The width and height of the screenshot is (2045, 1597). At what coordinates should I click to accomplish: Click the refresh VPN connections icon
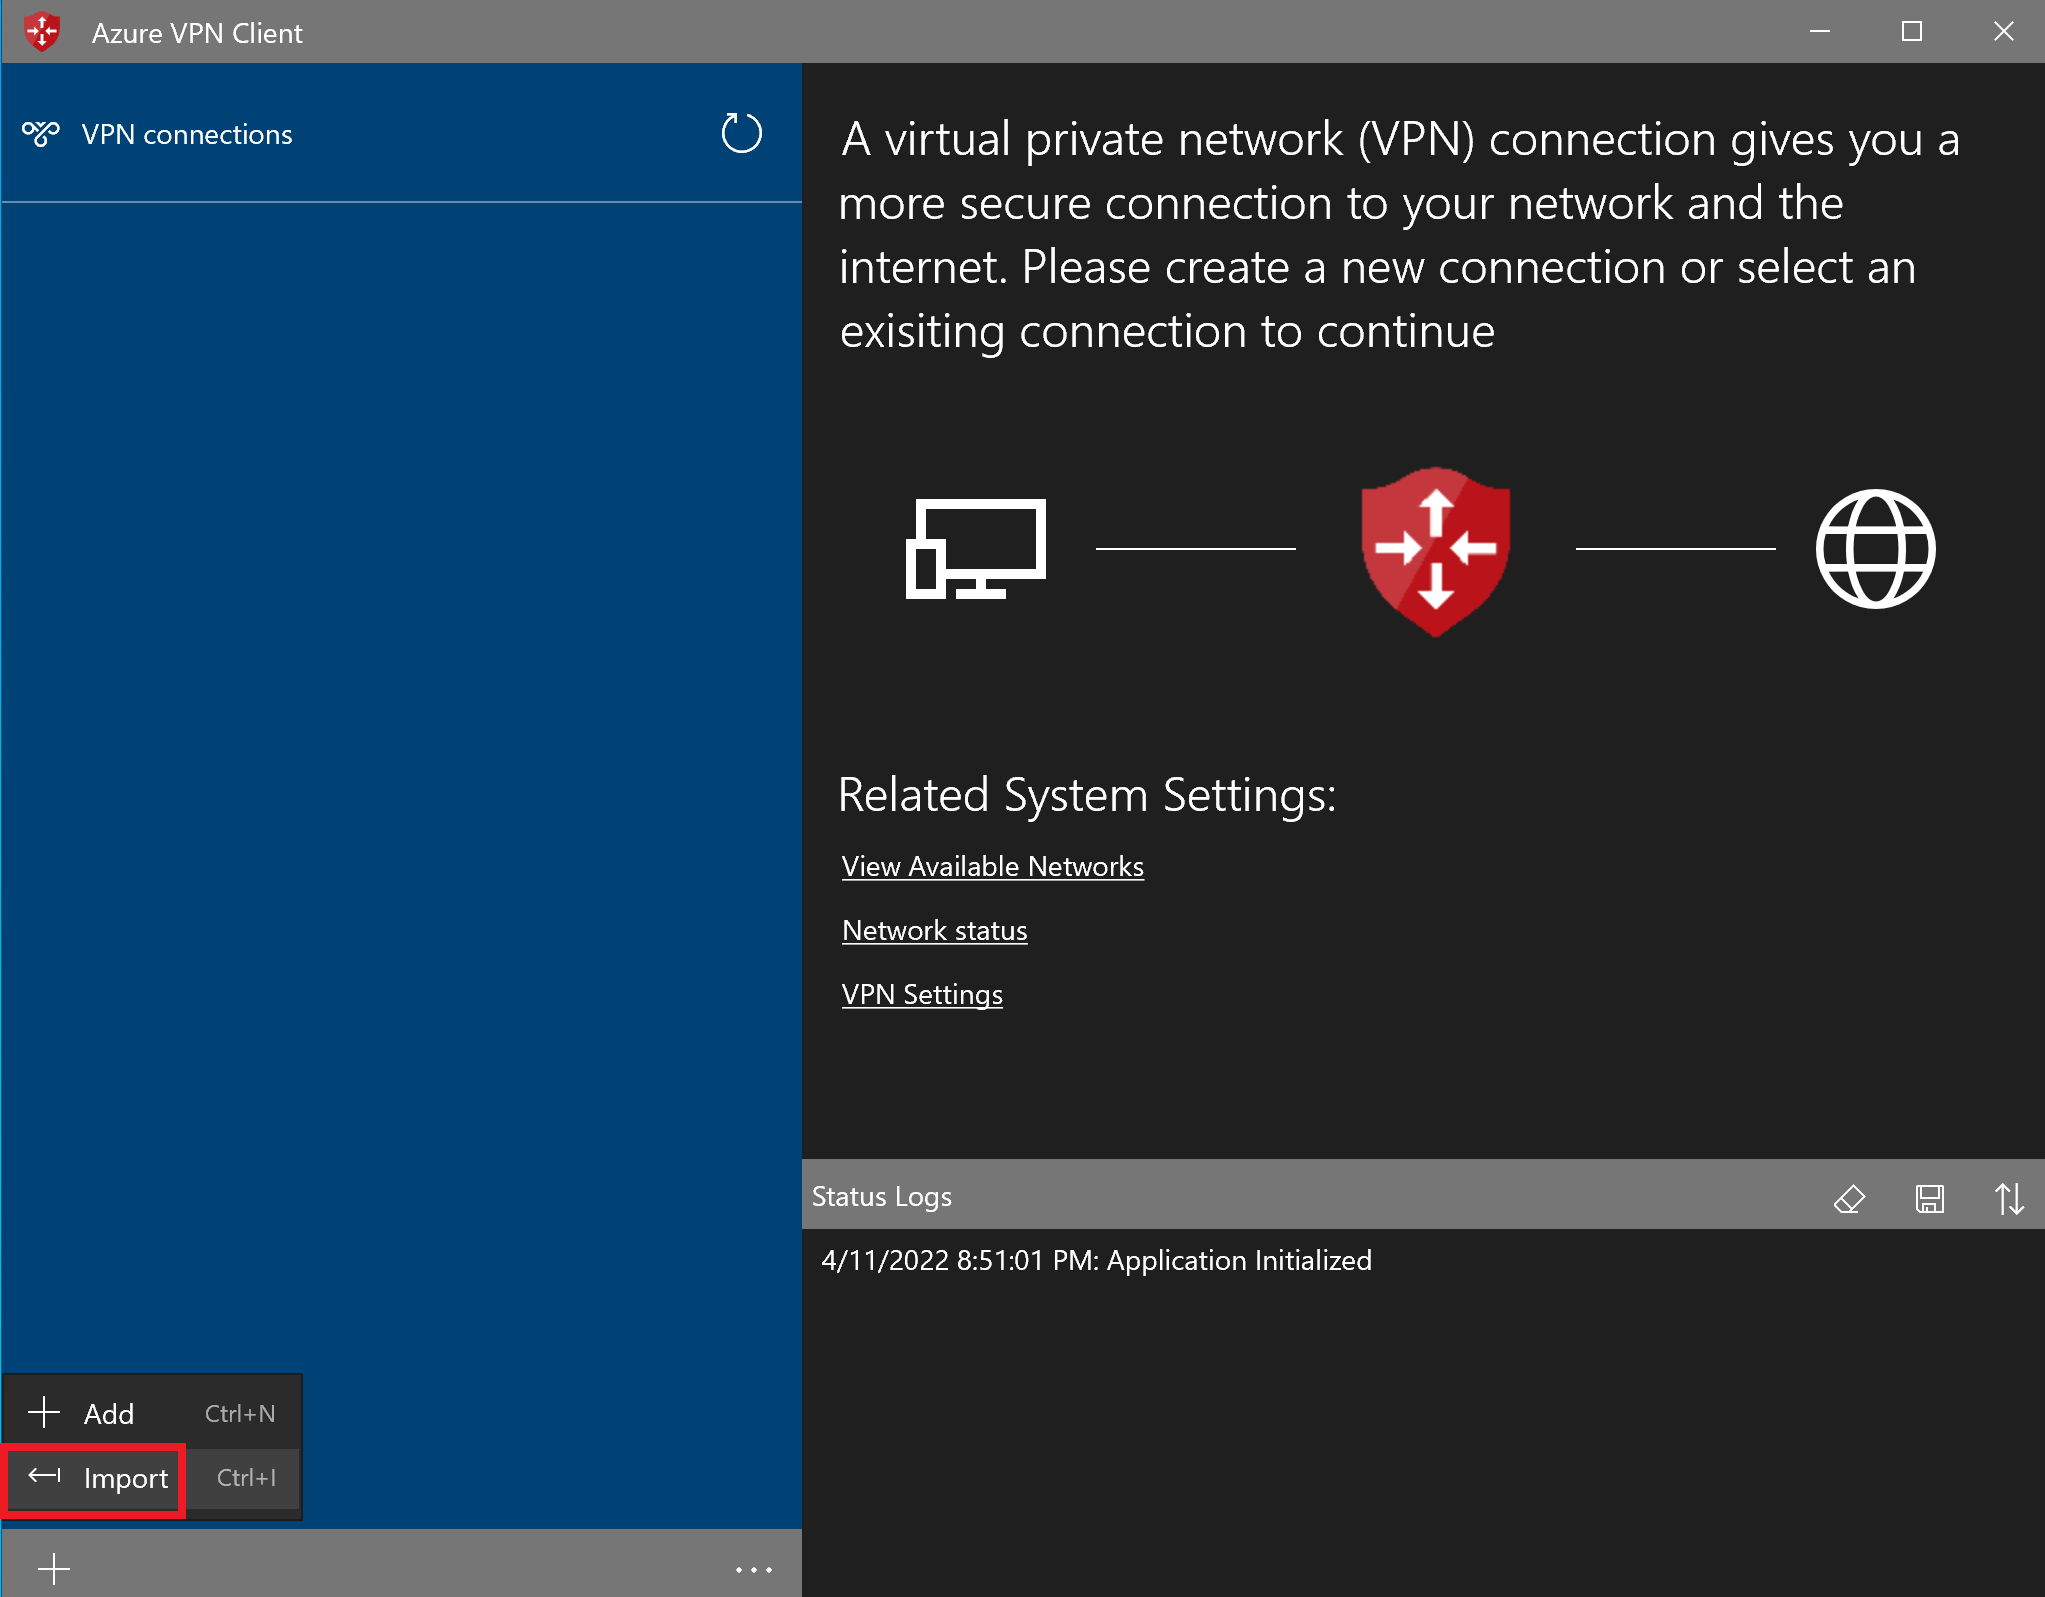(x=741, y=133)
